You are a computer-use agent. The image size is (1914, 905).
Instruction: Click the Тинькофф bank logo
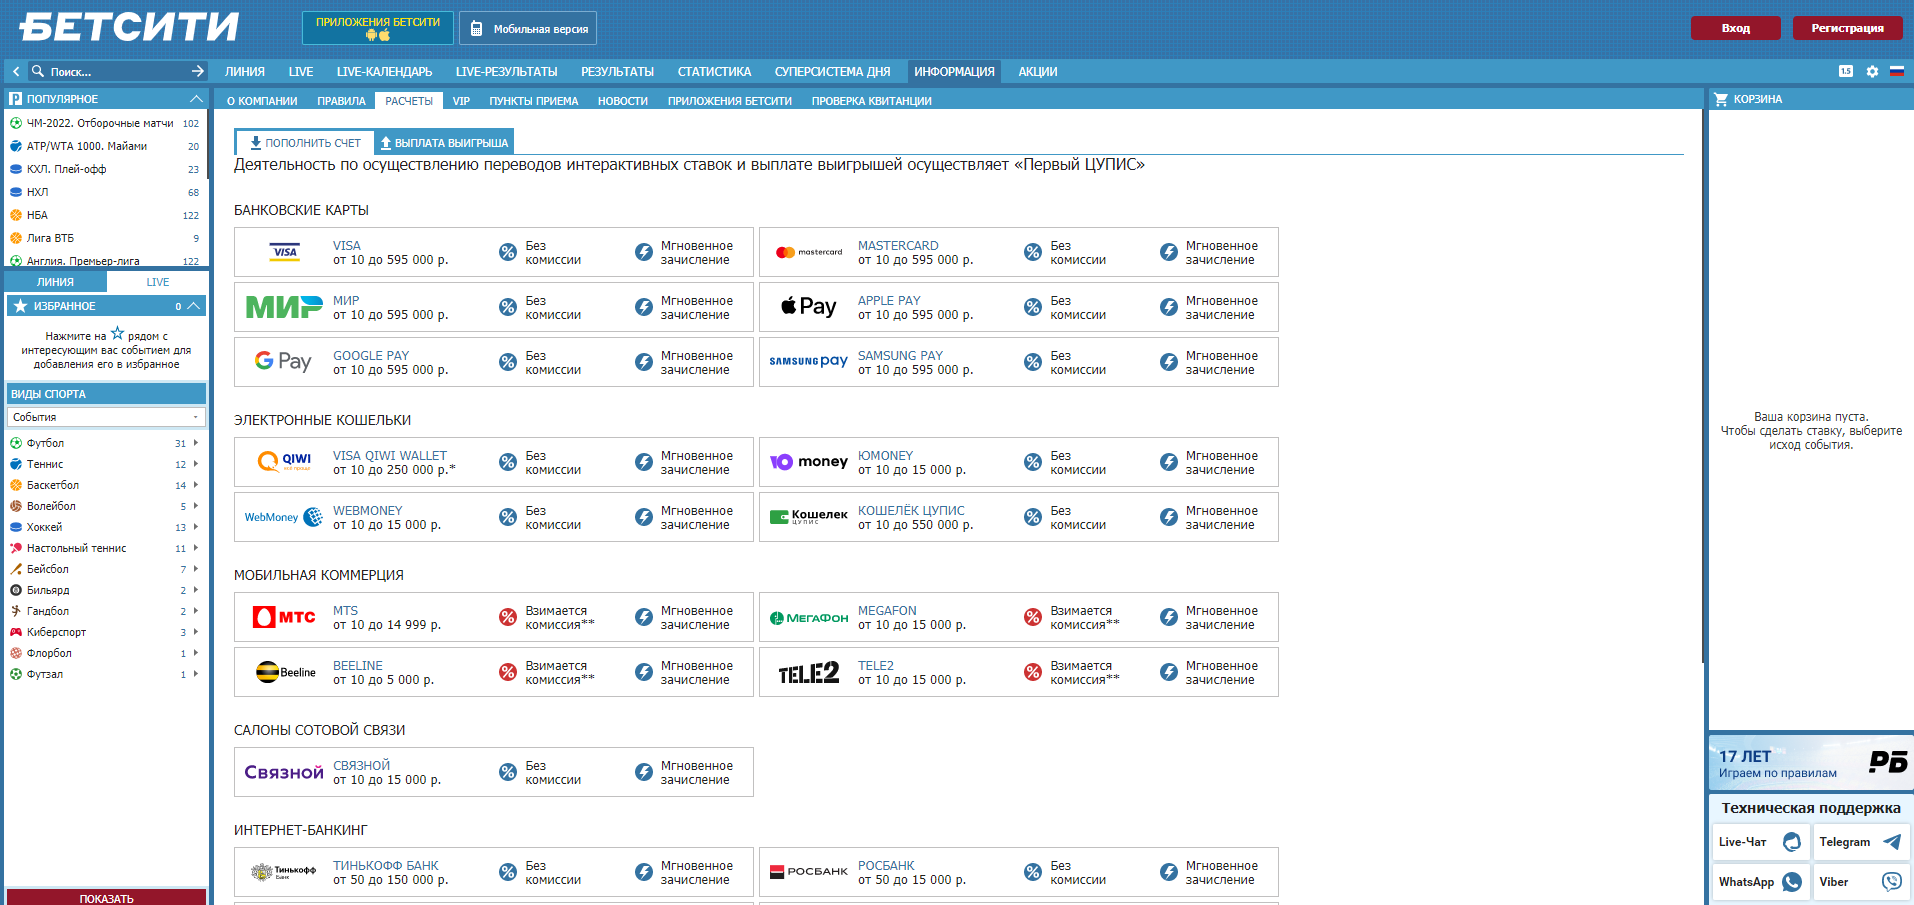click(x=283, y=872)
